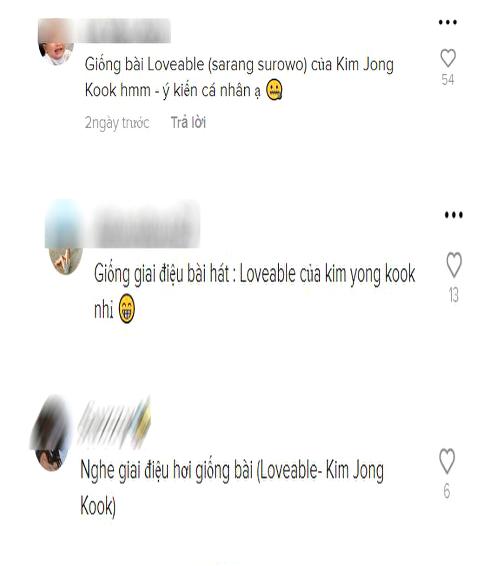This screenshot has height=566, width=491.
Task: Like the comment with 54 likes
Action: (x=448, y=58)
